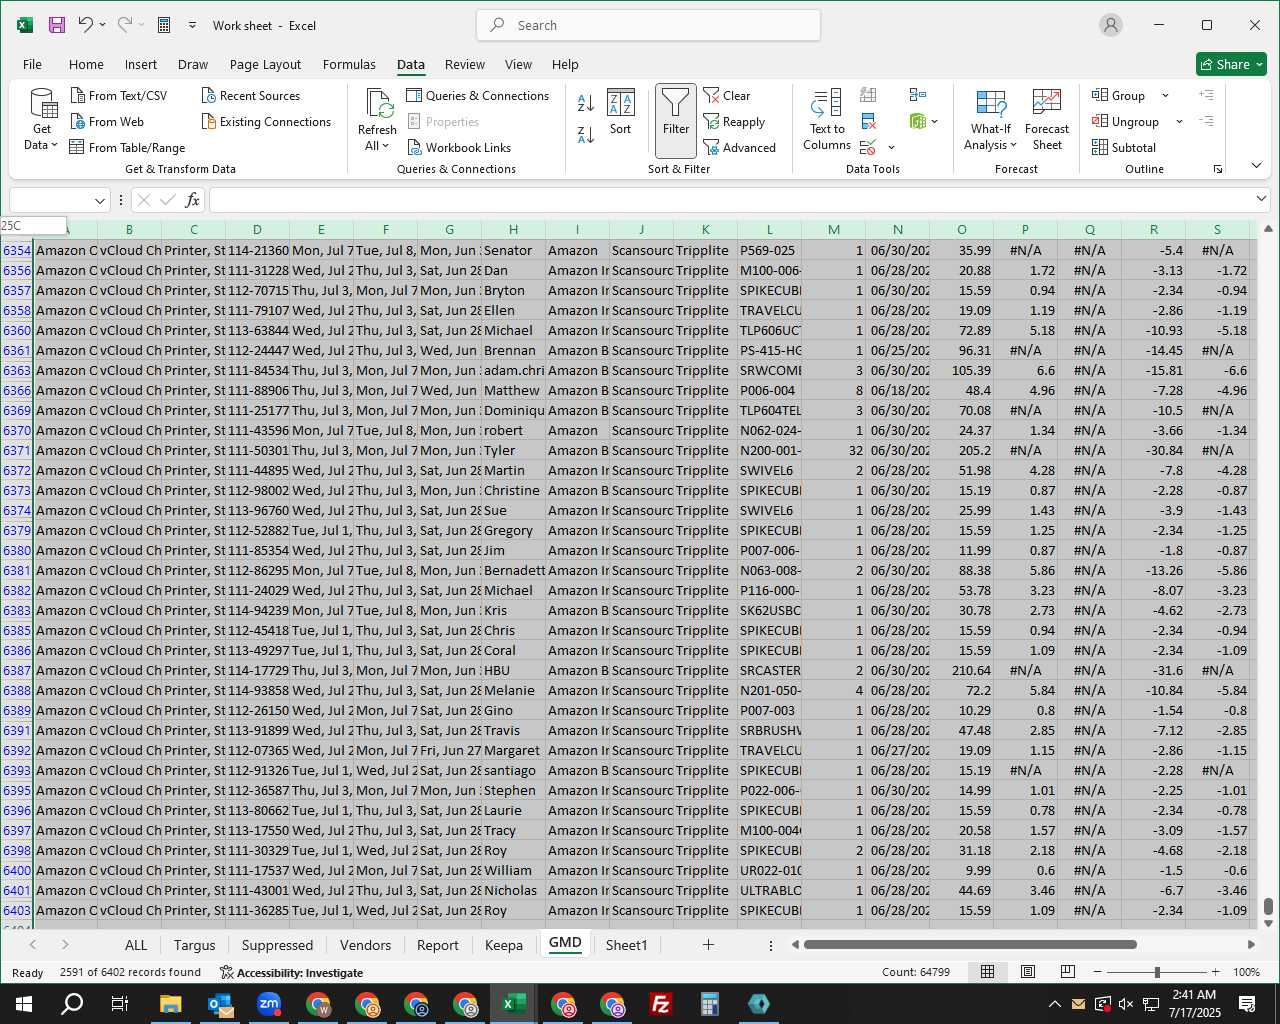1280x1024 pixels.
Task: Open Forecast Sheet
Action: click(1047, 120)
